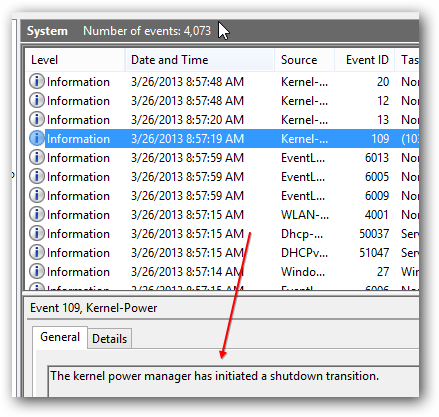
Task: Click the information icon in the Event ID 20 row
Action: [x=37, y=81]
